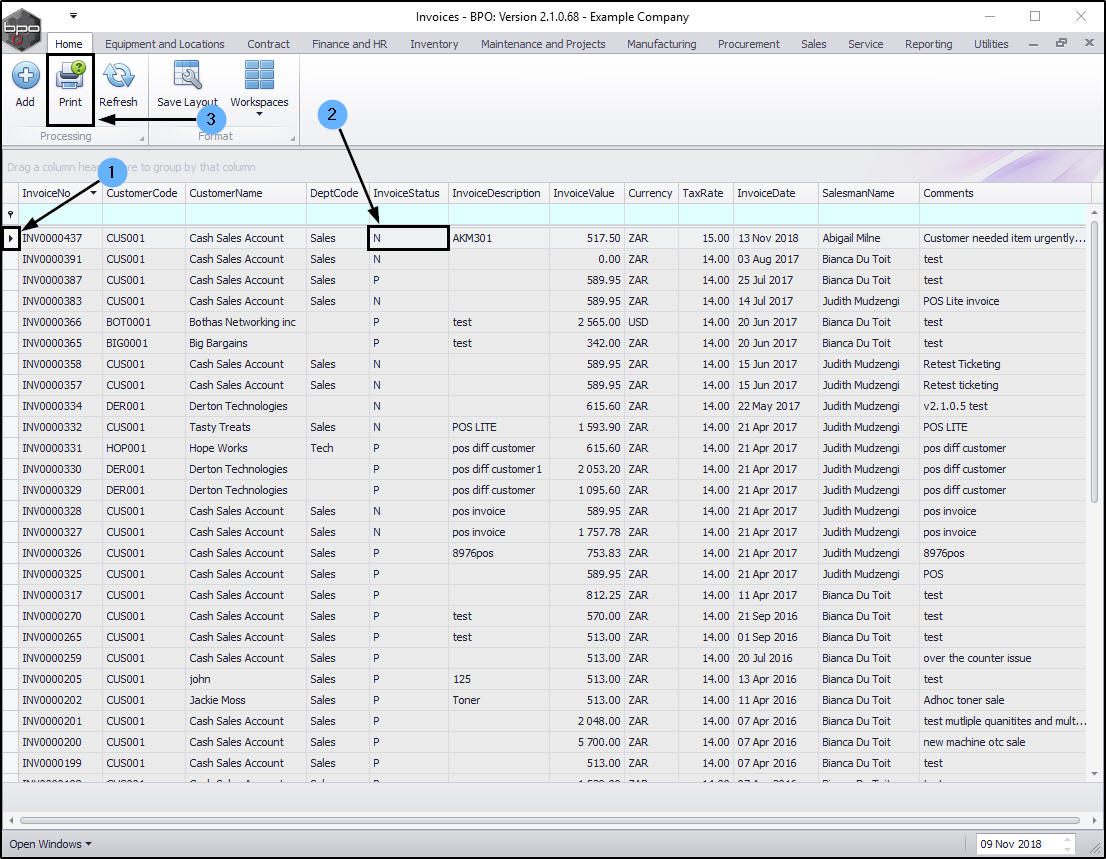Image resolution: width=1106 pixels, height=859 pixels.
Task: Click the BPO application logo button
Action: point(22,28)
